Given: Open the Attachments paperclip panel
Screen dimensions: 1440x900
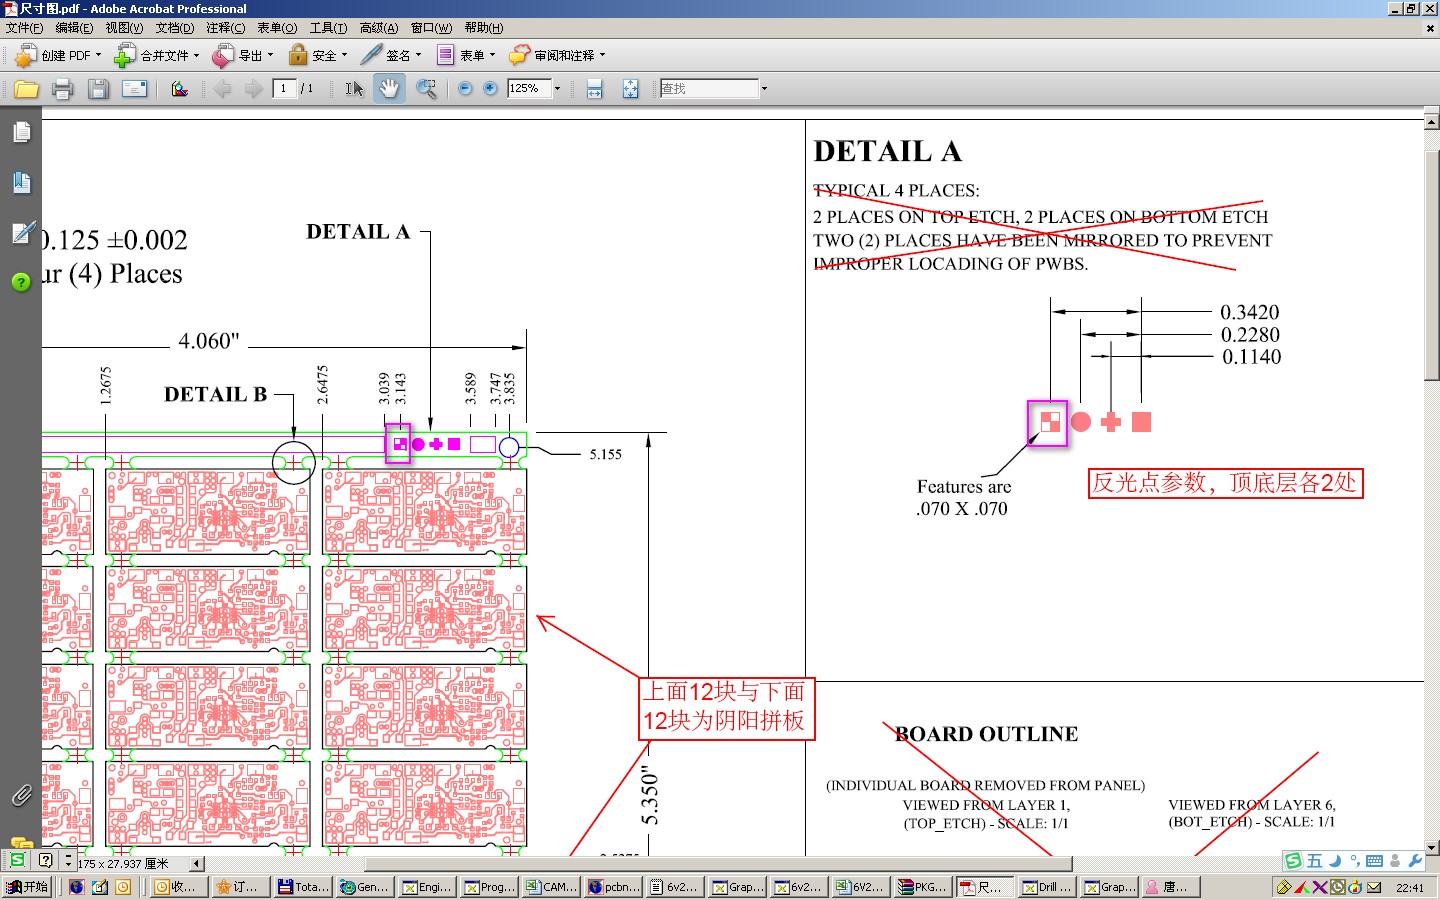Looking at the screenshot, I should click(x=21, y=795).
